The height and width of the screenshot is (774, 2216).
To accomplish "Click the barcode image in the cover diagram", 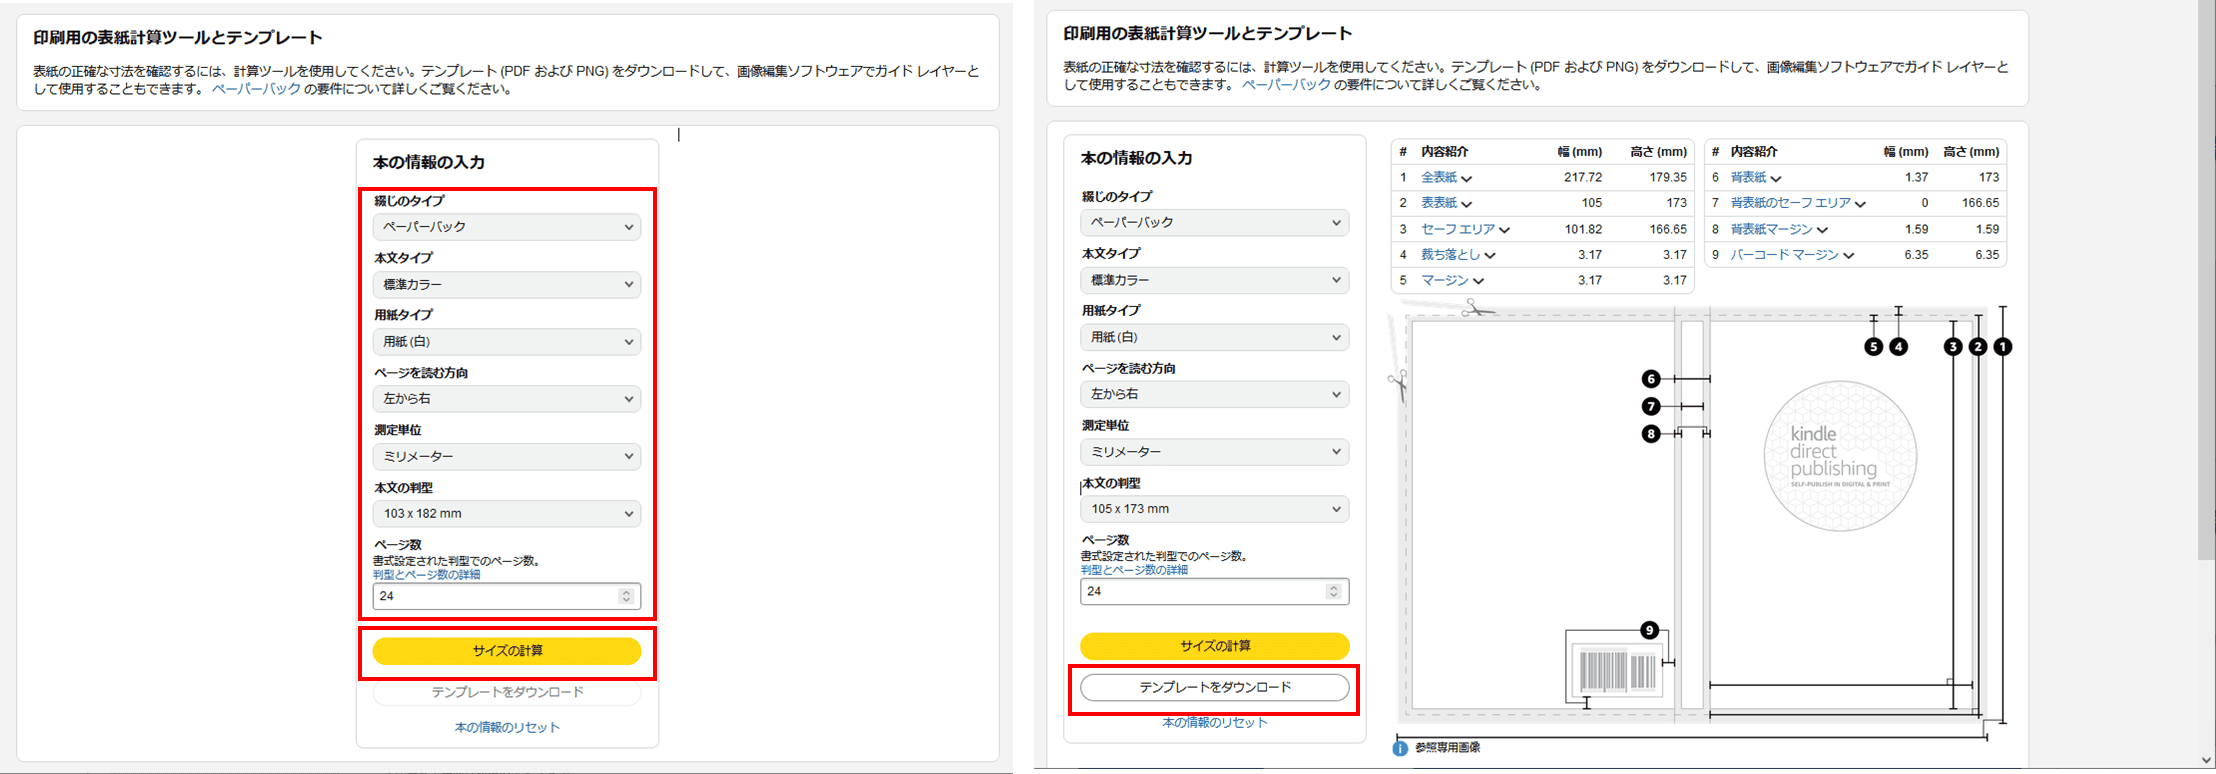I will pyautogui.click(x=1617, y=671).
